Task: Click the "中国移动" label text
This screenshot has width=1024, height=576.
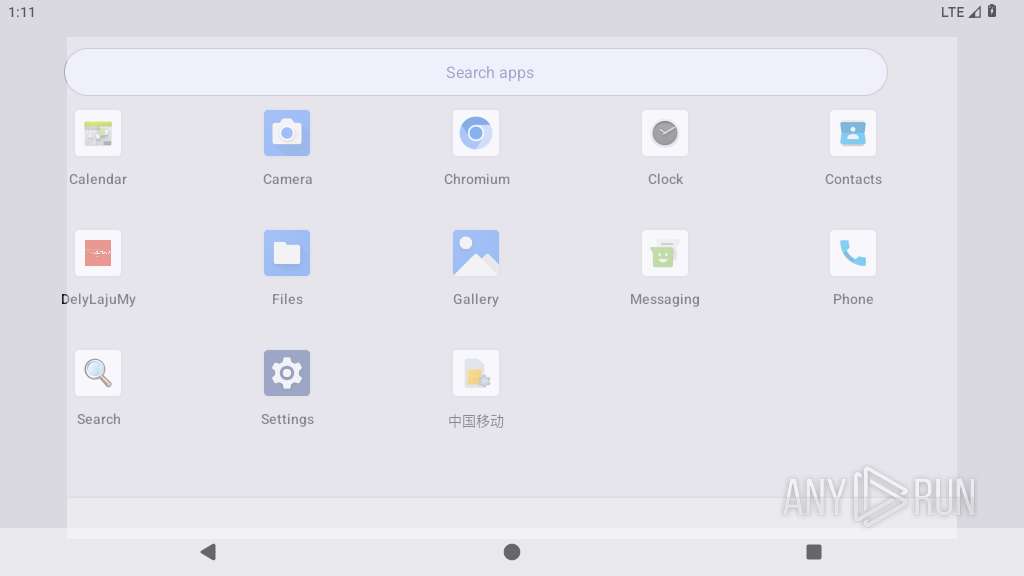Action: 476,421
